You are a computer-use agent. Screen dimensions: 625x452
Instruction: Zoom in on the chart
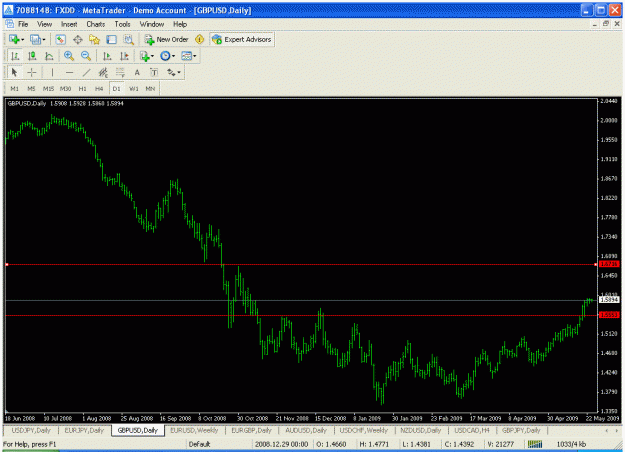pyautogui.click(x=69, y=56)
